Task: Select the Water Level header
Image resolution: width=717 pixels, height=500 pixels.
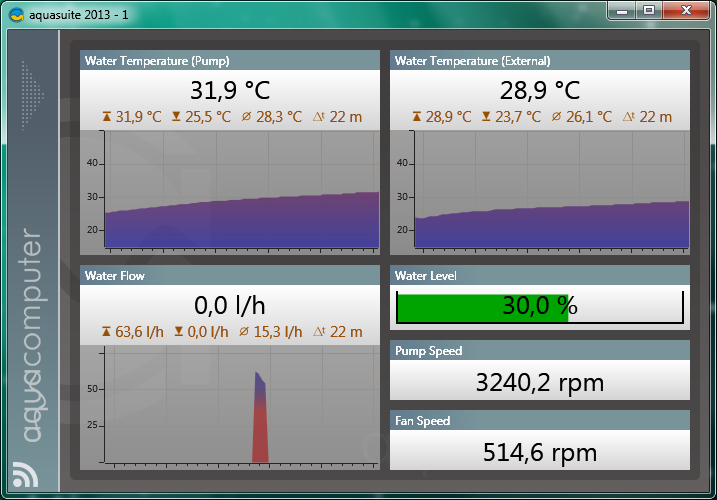Action: click(x=540, y=275)
